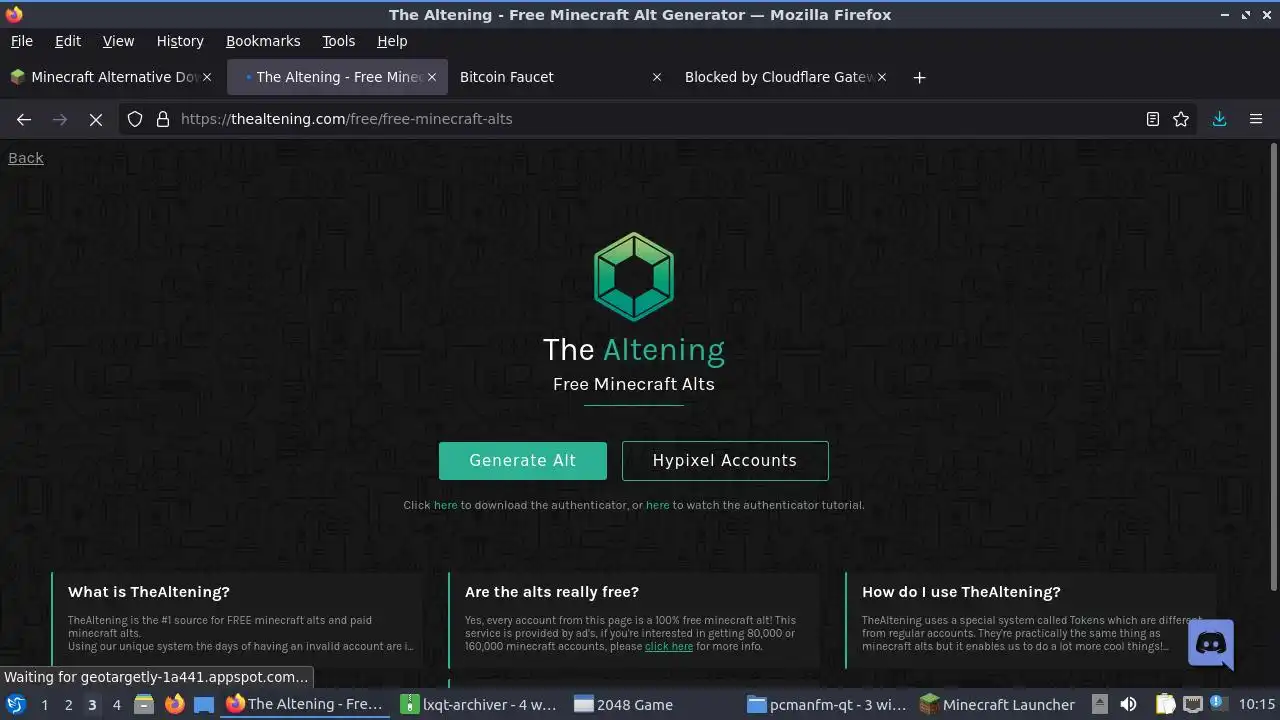Select the pcmanfm-qt taskbar window group
1280x720 pixels.
click(x=826, y=704)
